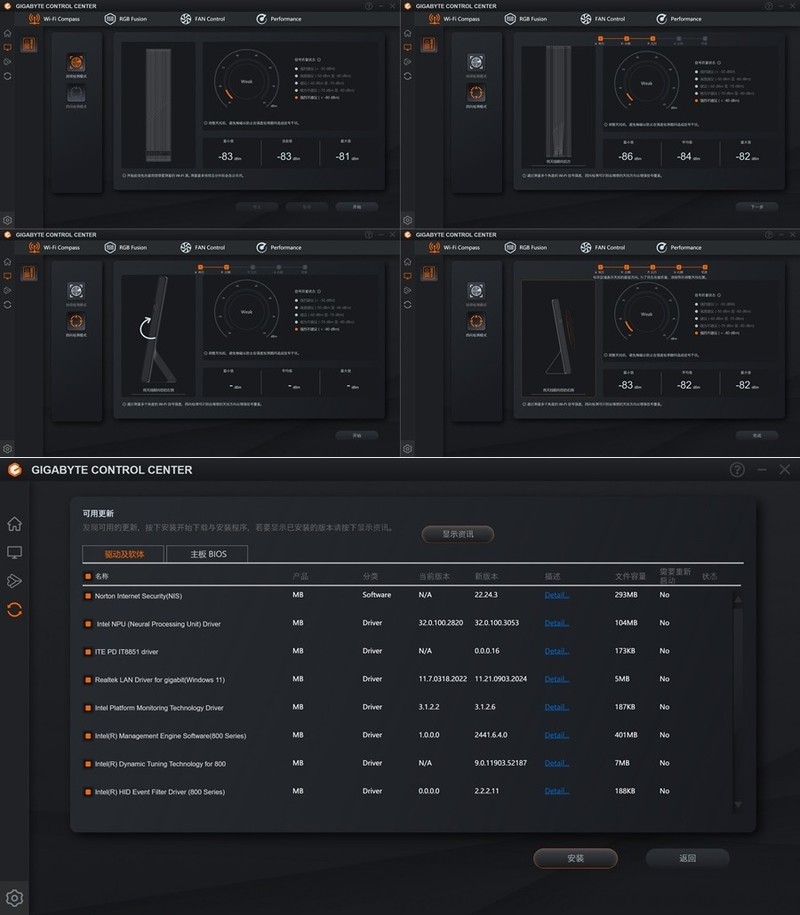Click next-step button in top-right window
The image size is (800, 915).
757,207
